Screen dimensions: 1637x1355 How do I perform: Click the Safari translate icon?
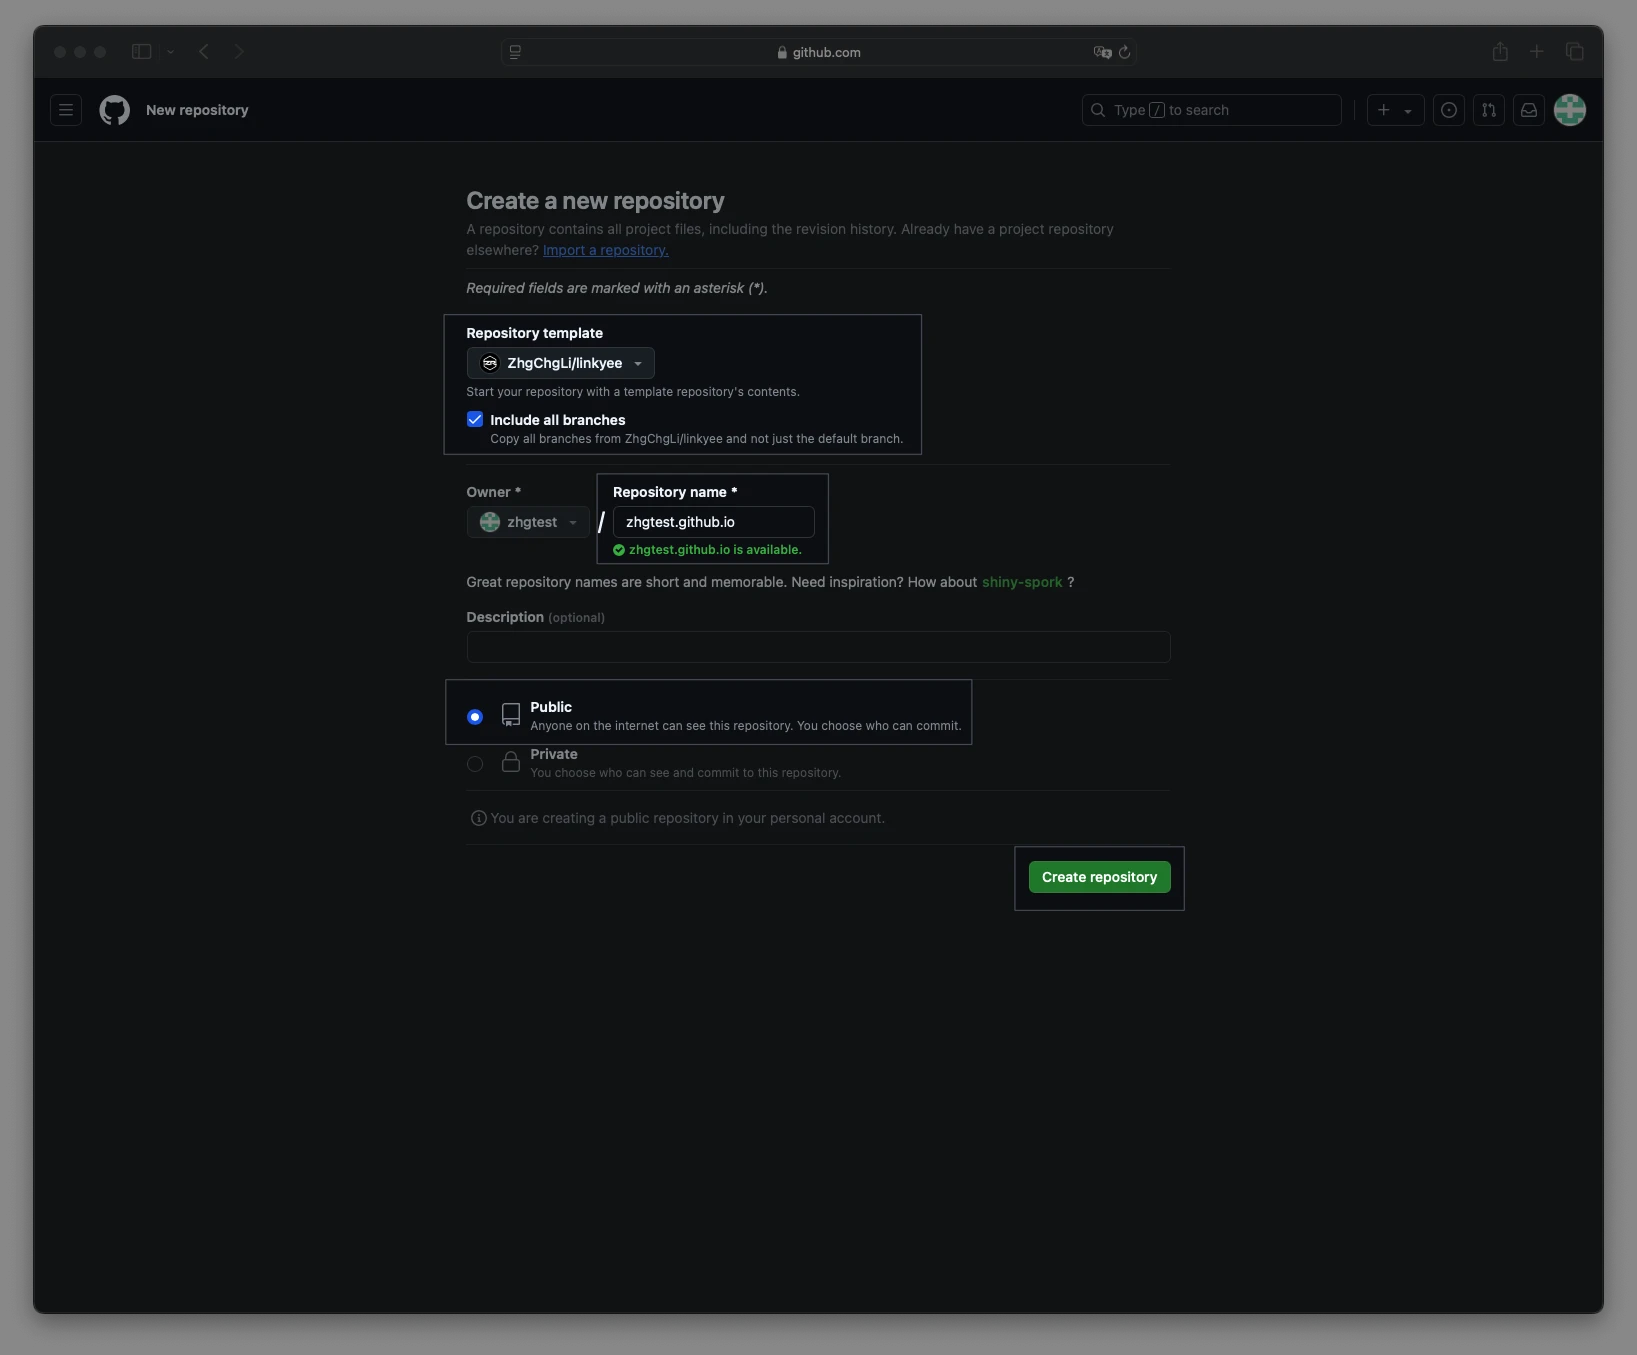[x=1102, y=52]
